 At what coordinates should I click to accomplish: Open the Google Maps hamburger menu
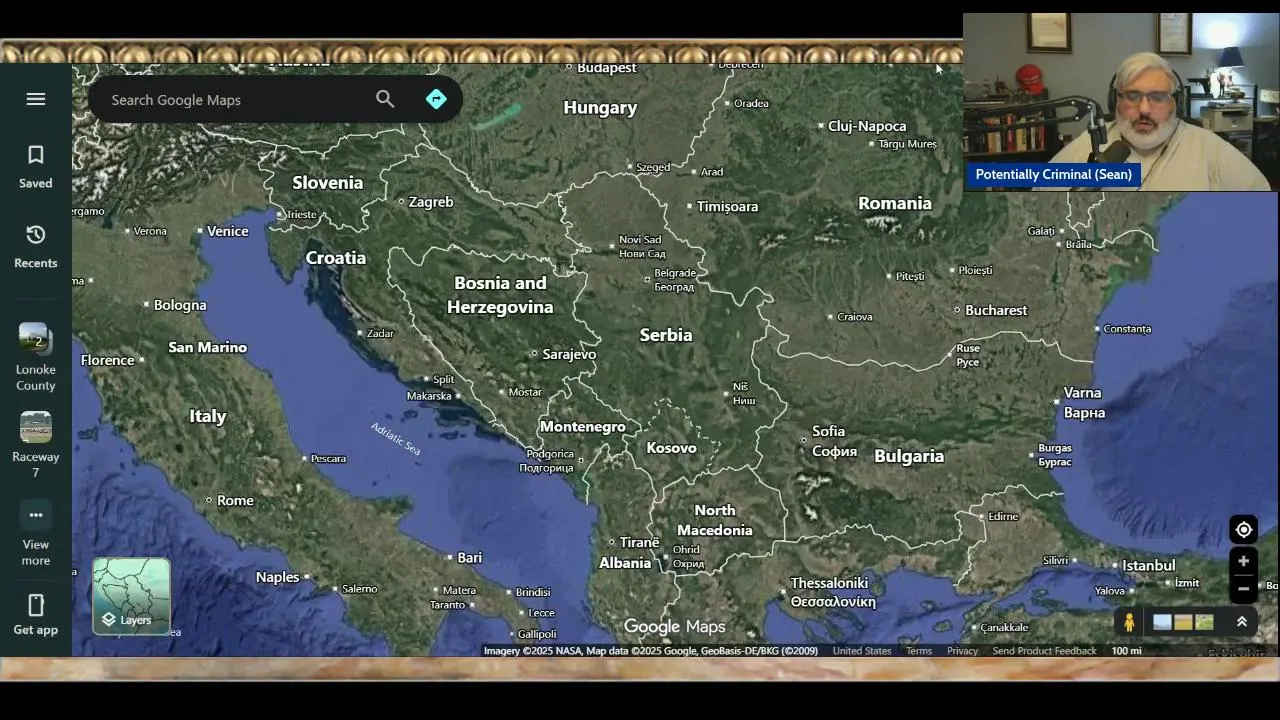(36, 99)
